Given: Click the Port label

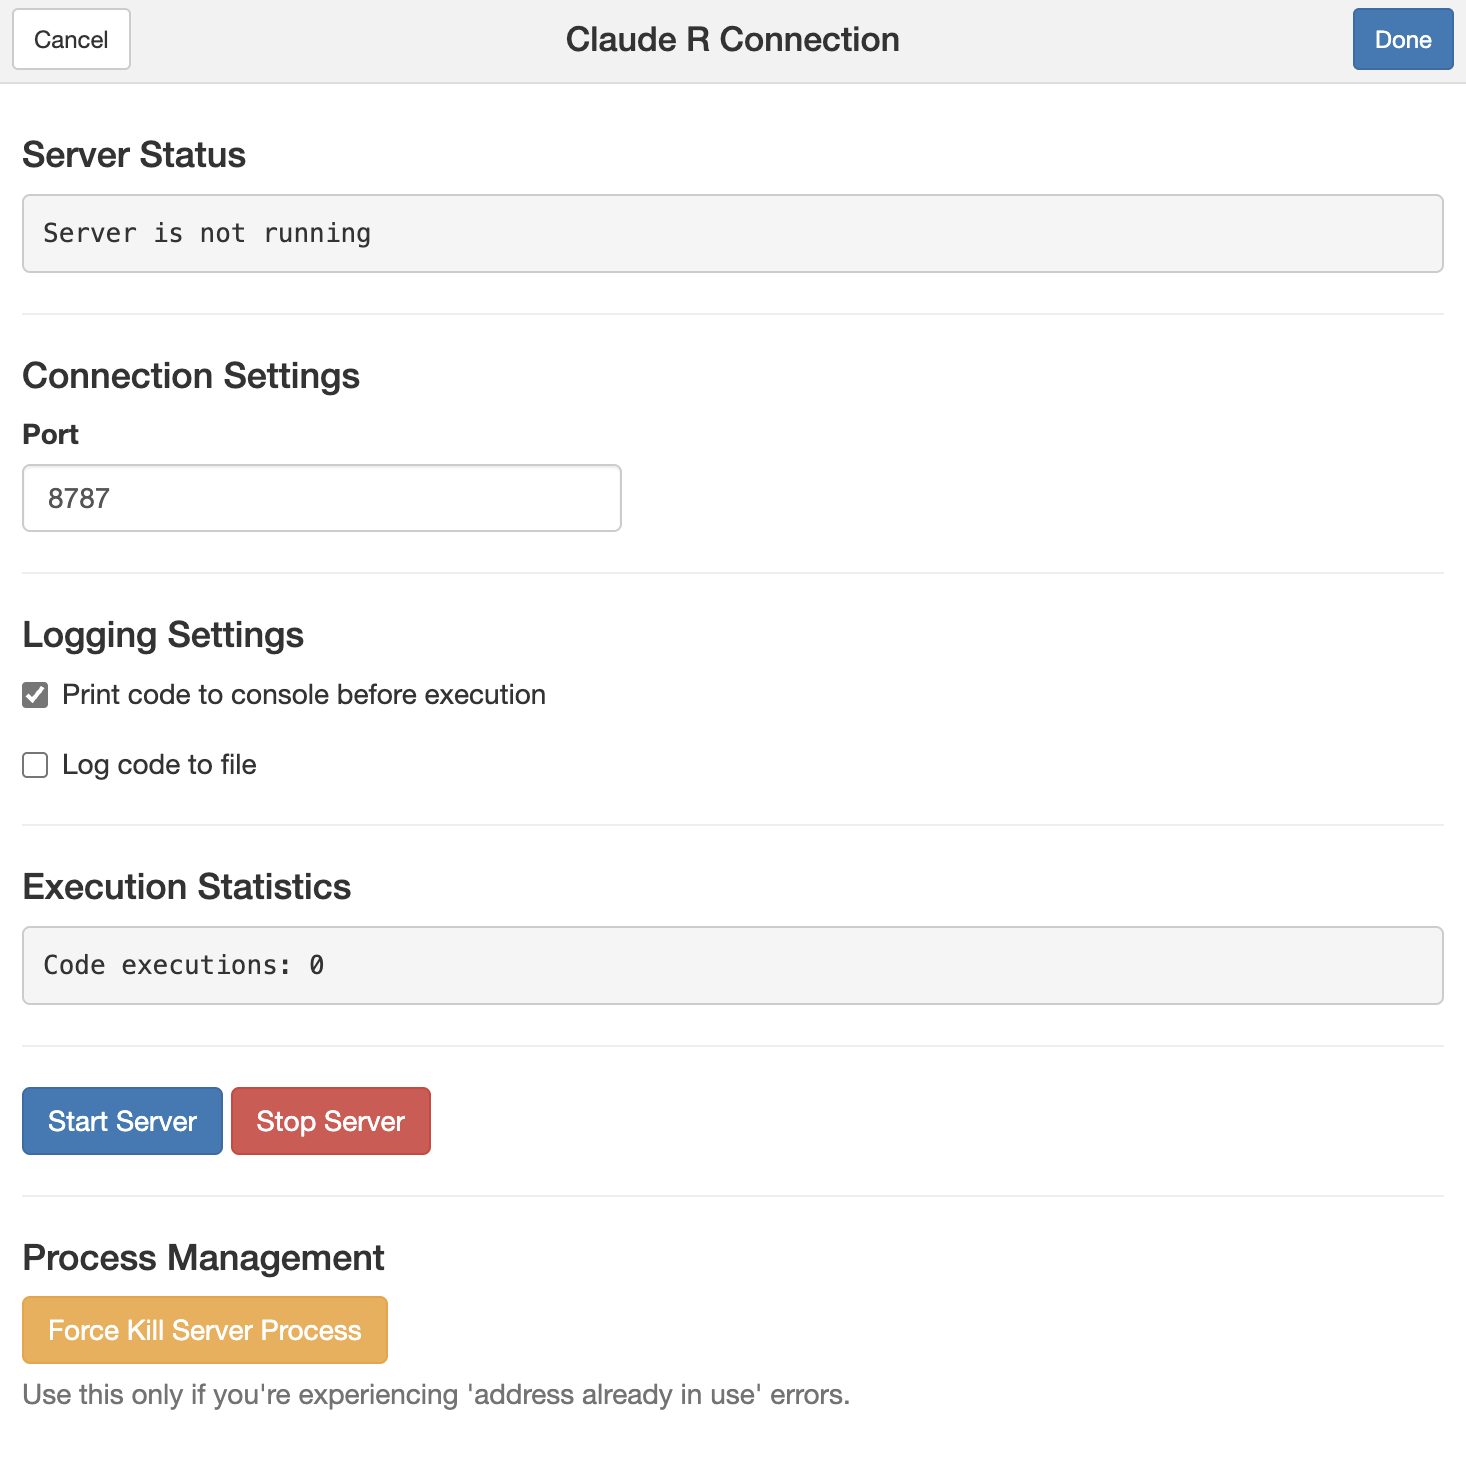Looking at the screenshot, I should click(50, 434).
